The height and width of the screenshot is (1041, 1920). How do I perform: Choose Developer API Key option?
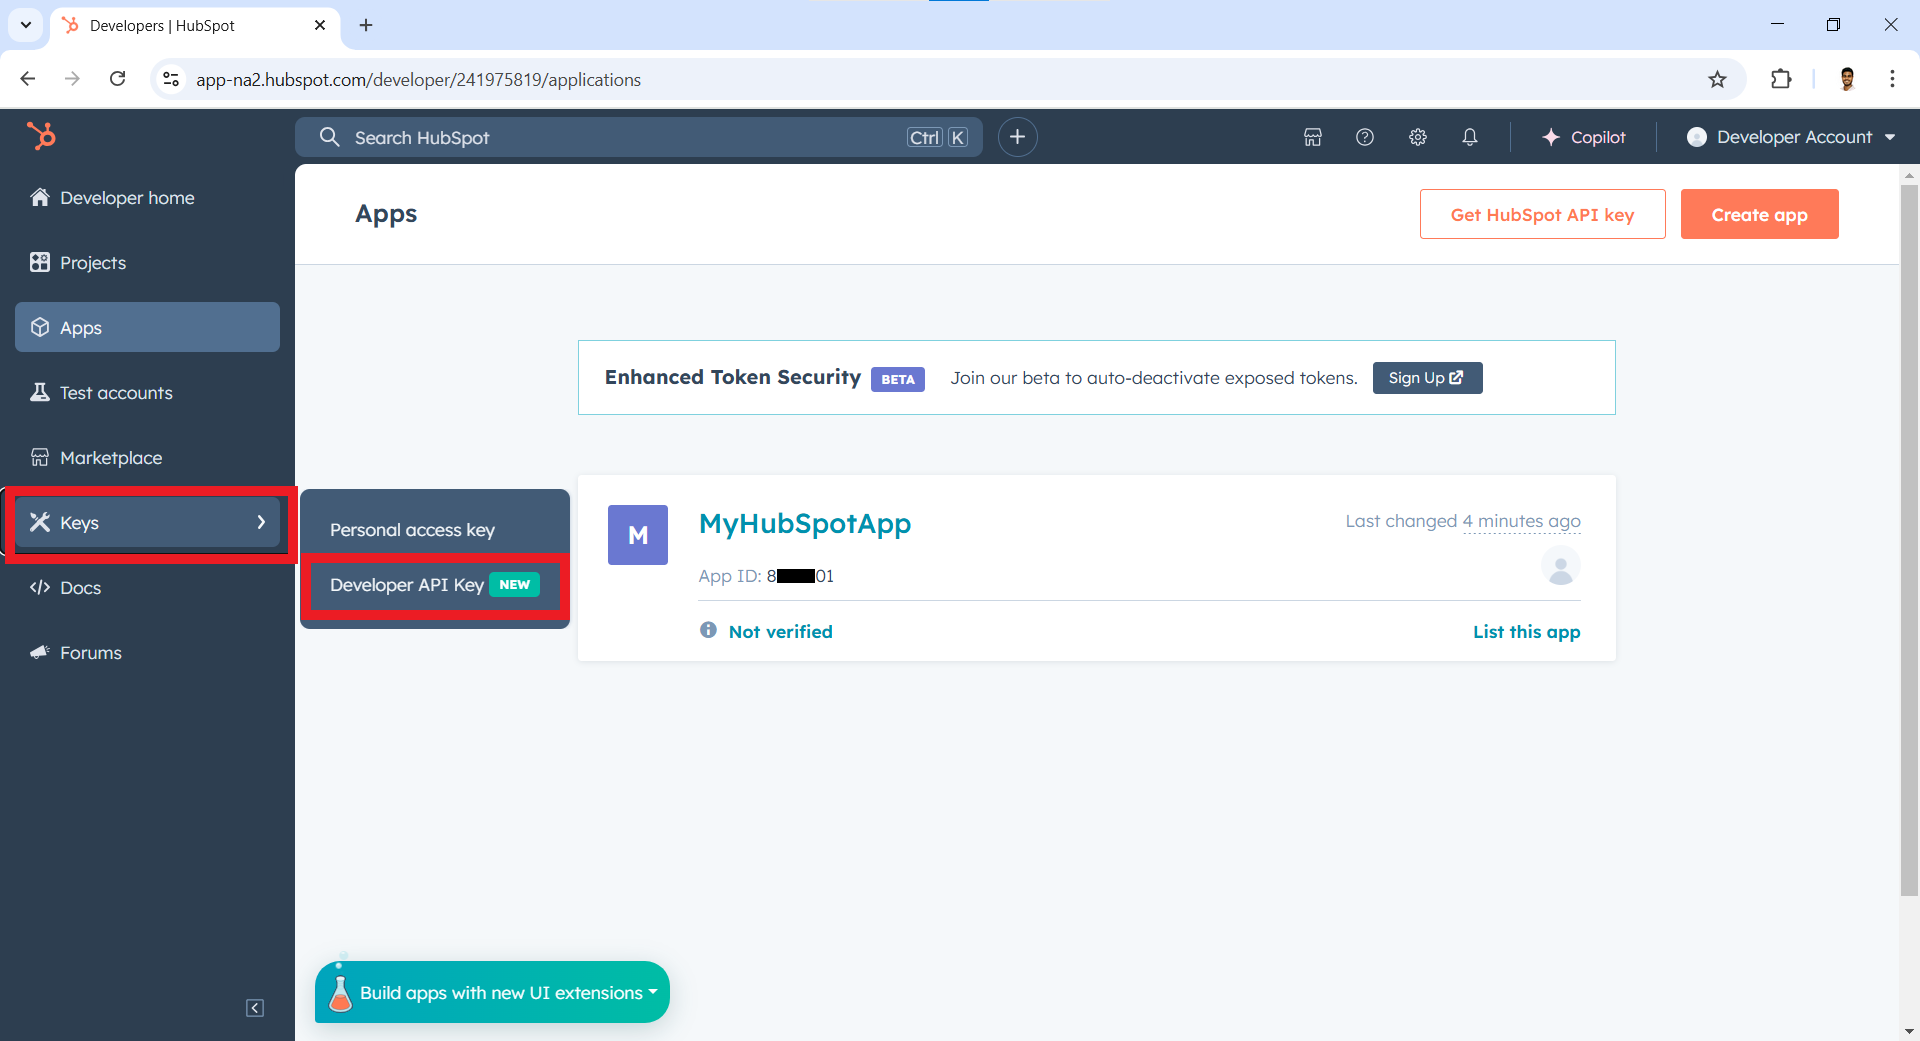[435, 585]
